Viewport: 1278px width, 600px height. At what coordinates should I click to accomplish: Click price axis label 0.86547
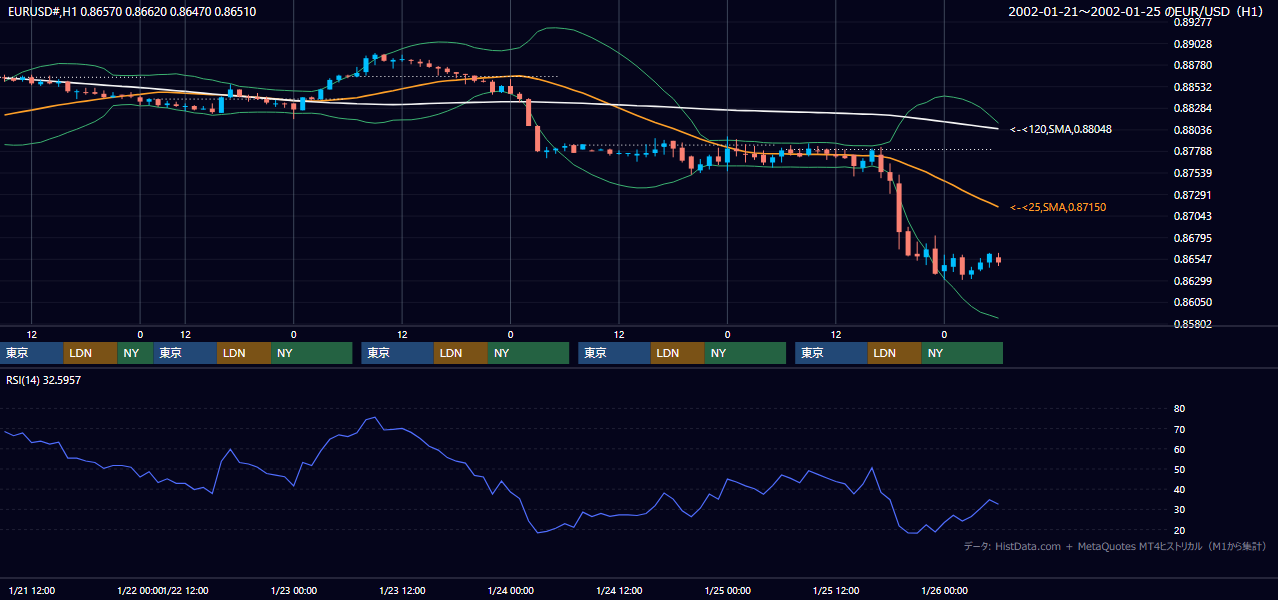tap(1192, 260)
